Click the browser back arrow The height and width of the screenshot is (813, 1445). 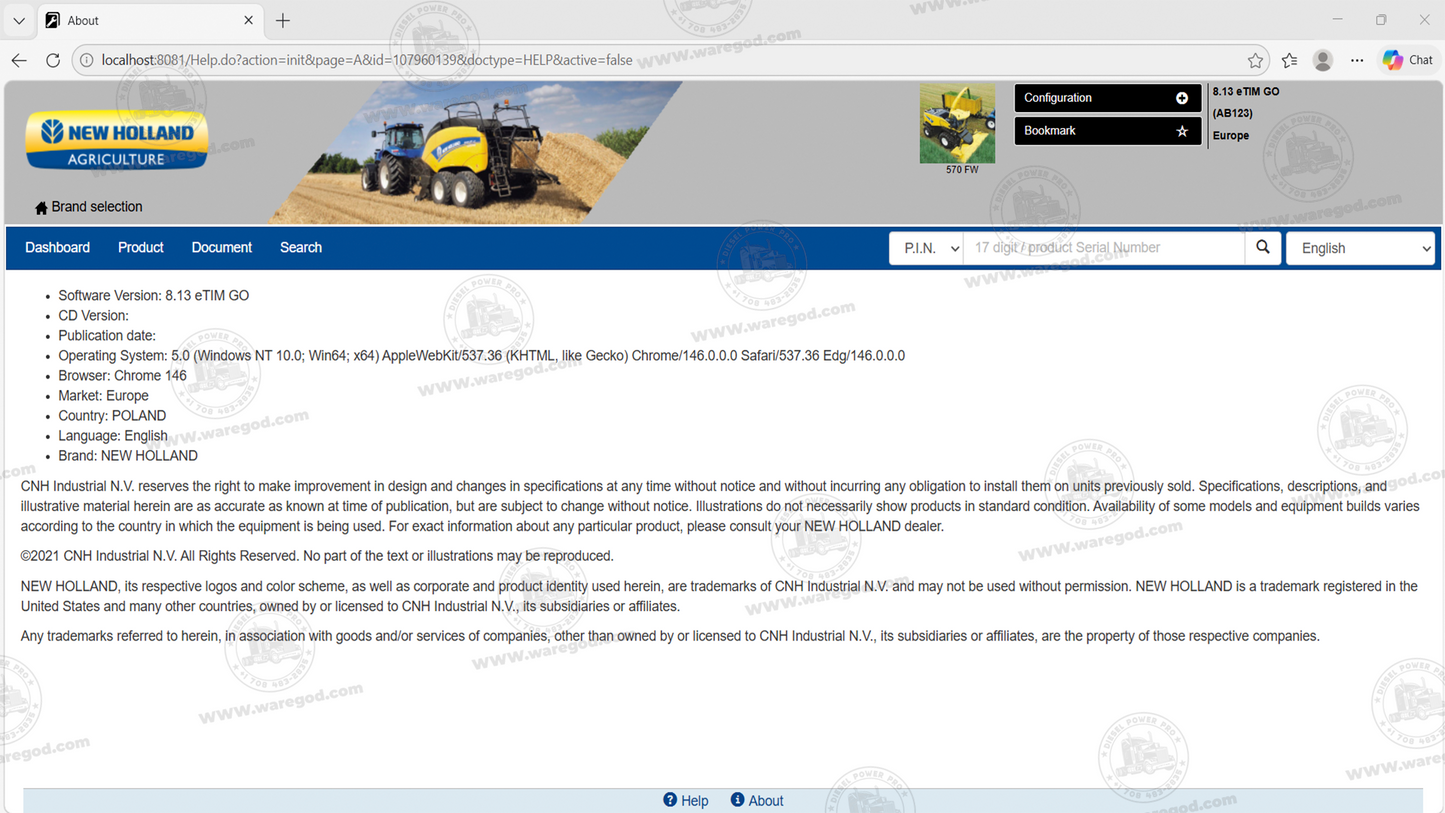click(x=19, y=60)
